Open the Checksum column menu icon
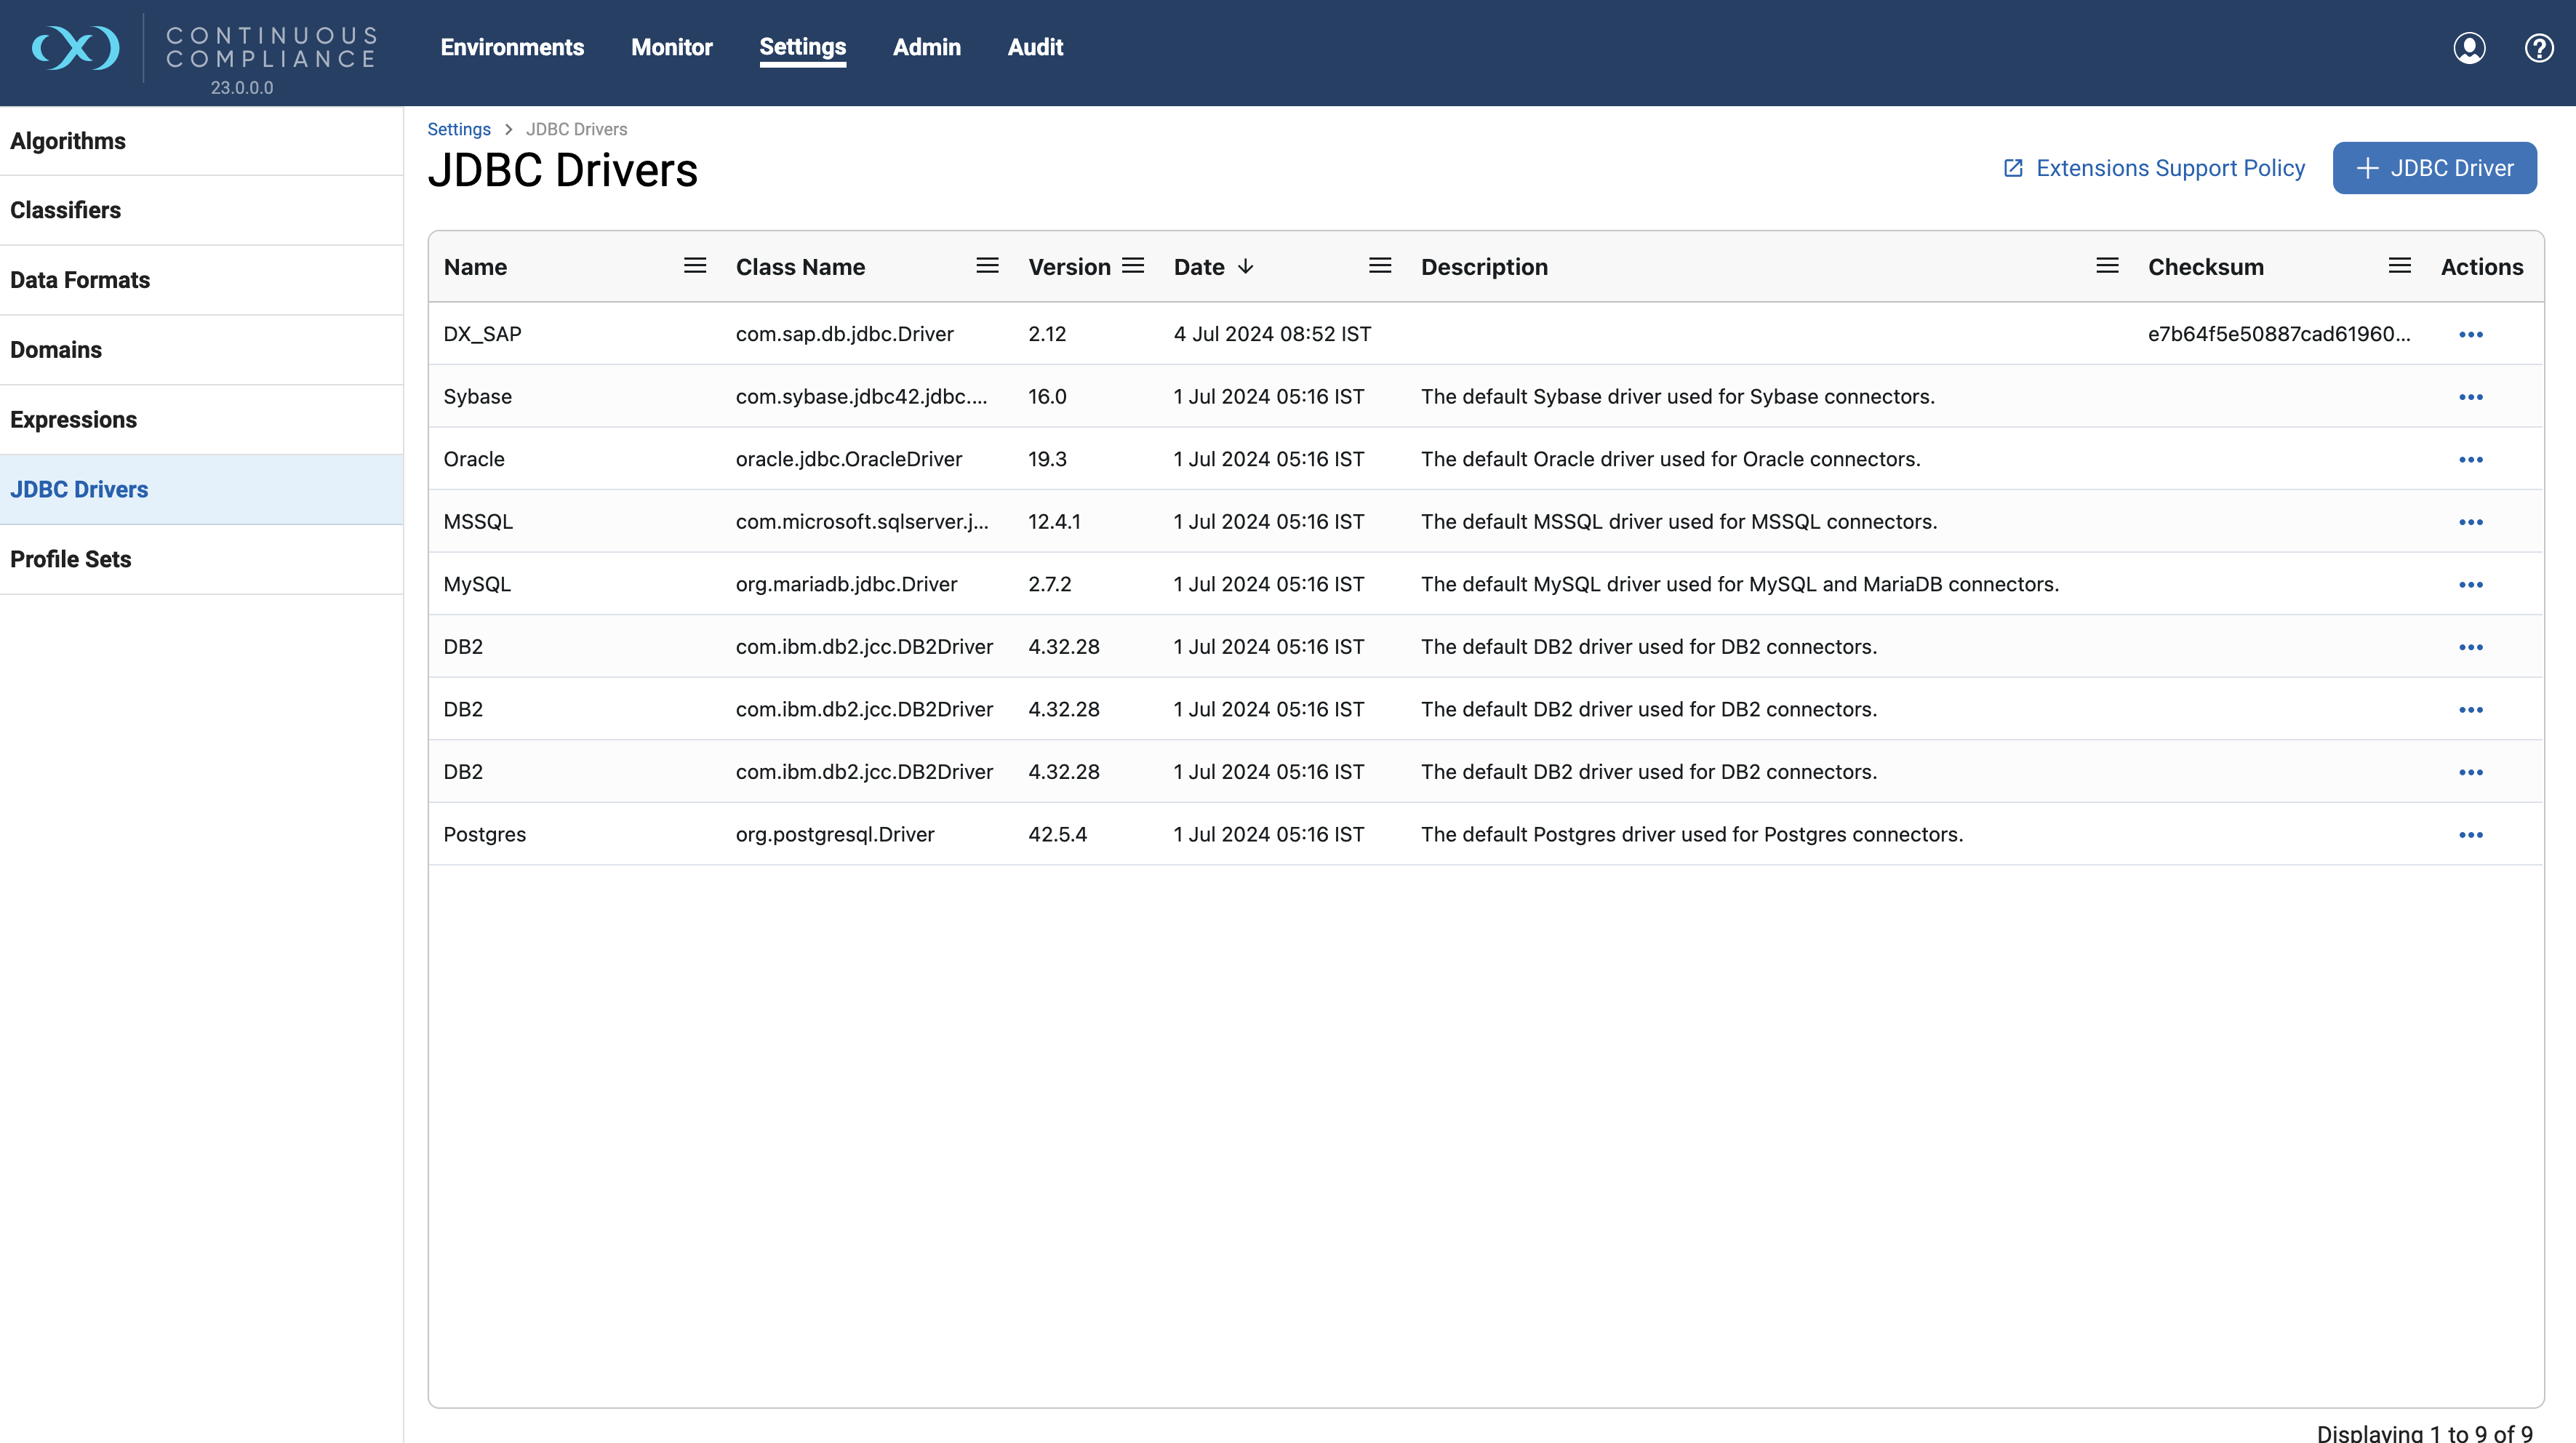 [2400, 266]
